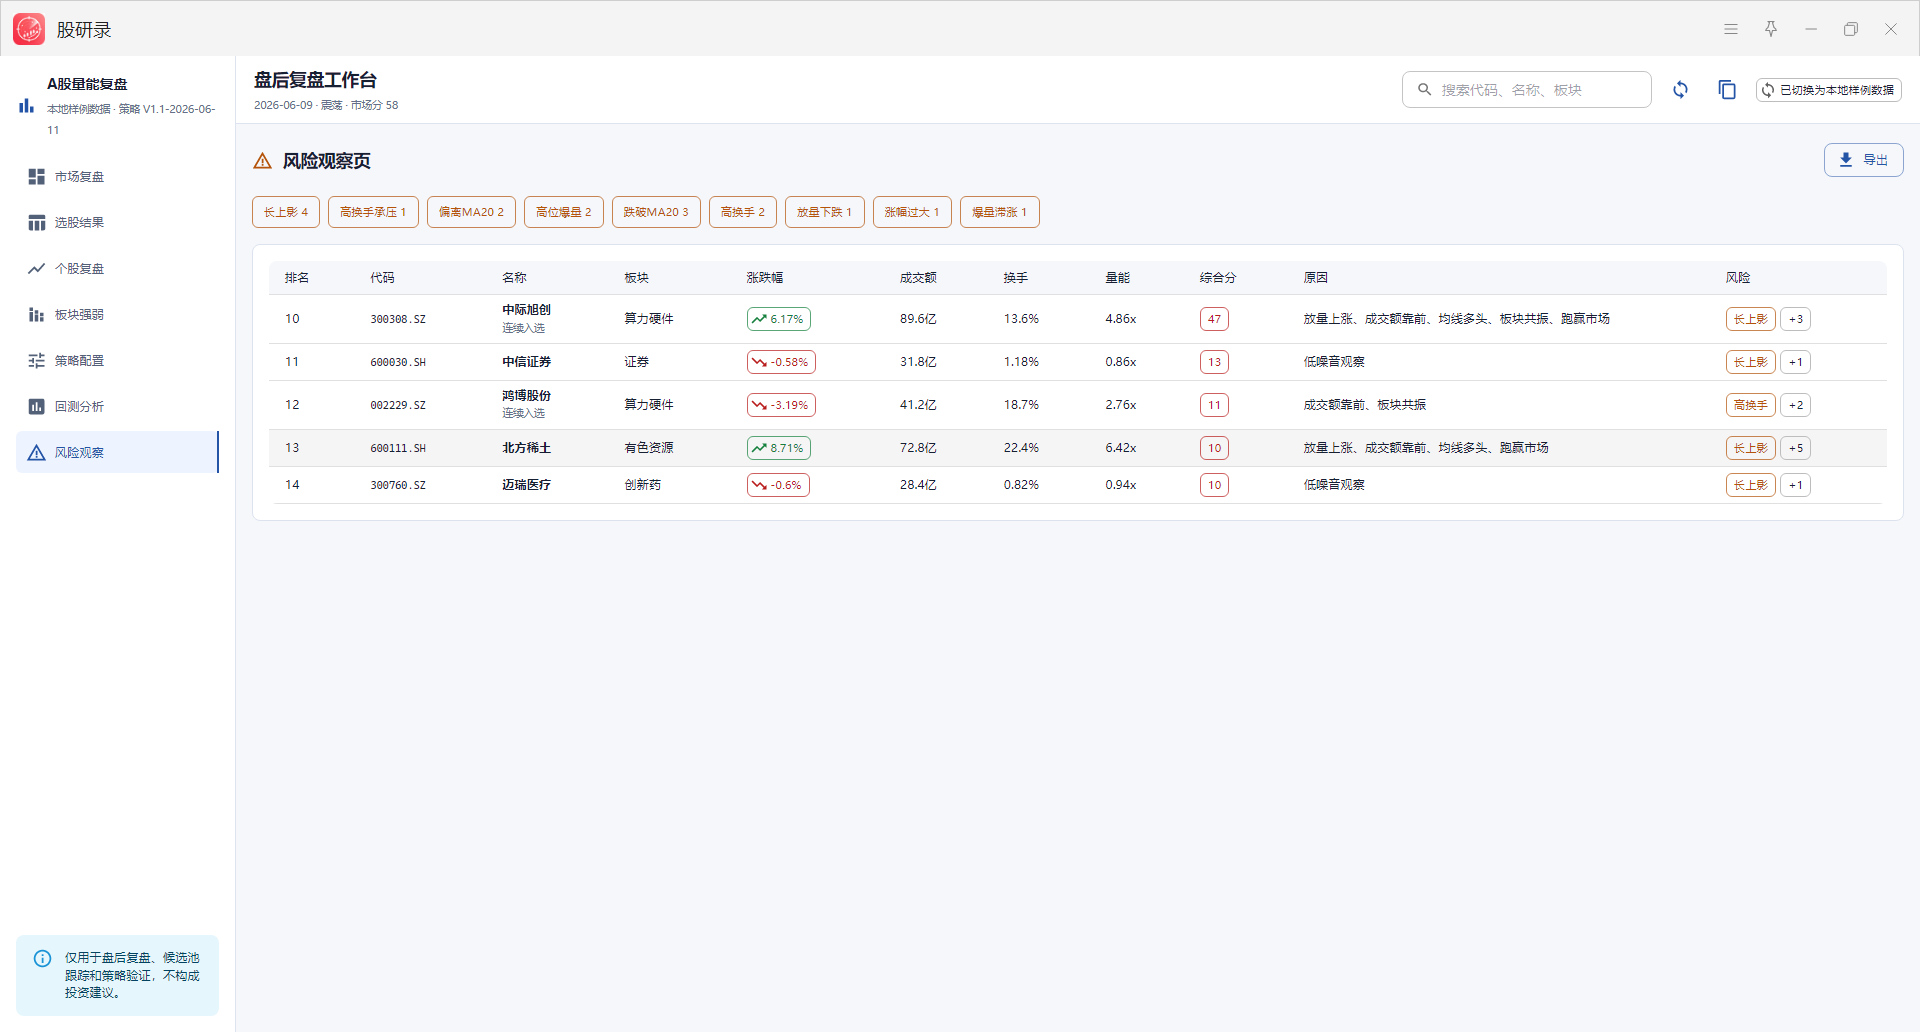This screenshot has width=1920, height=1032.
Task: Click 长上影 tag in 北方稀土 row
Action: [x=1751, y=448]
